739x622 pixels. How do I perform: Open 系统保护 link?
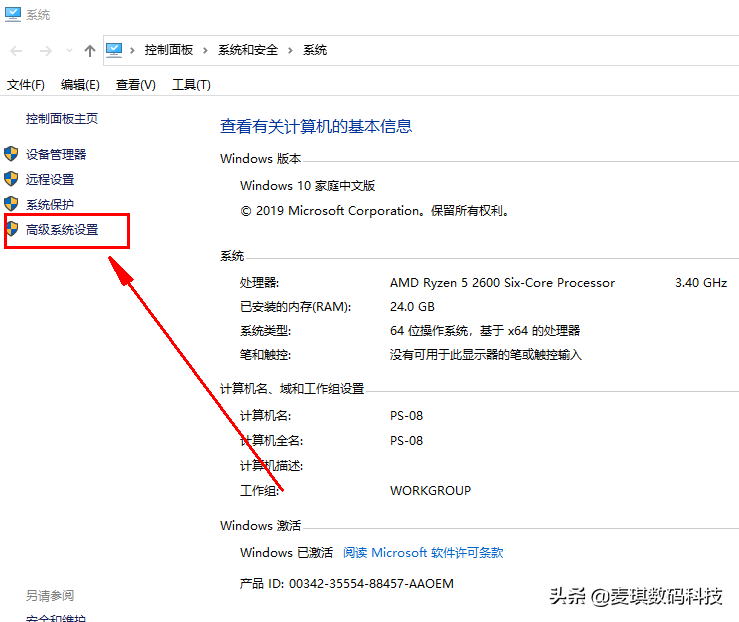50,205
